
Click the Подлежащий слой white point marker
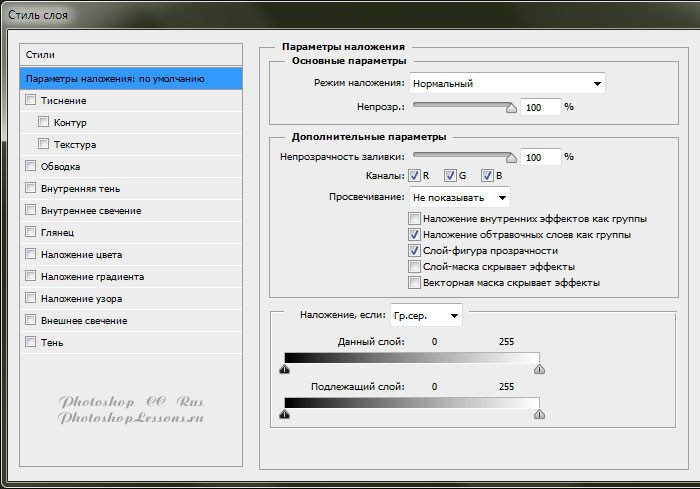coord(539,414)
